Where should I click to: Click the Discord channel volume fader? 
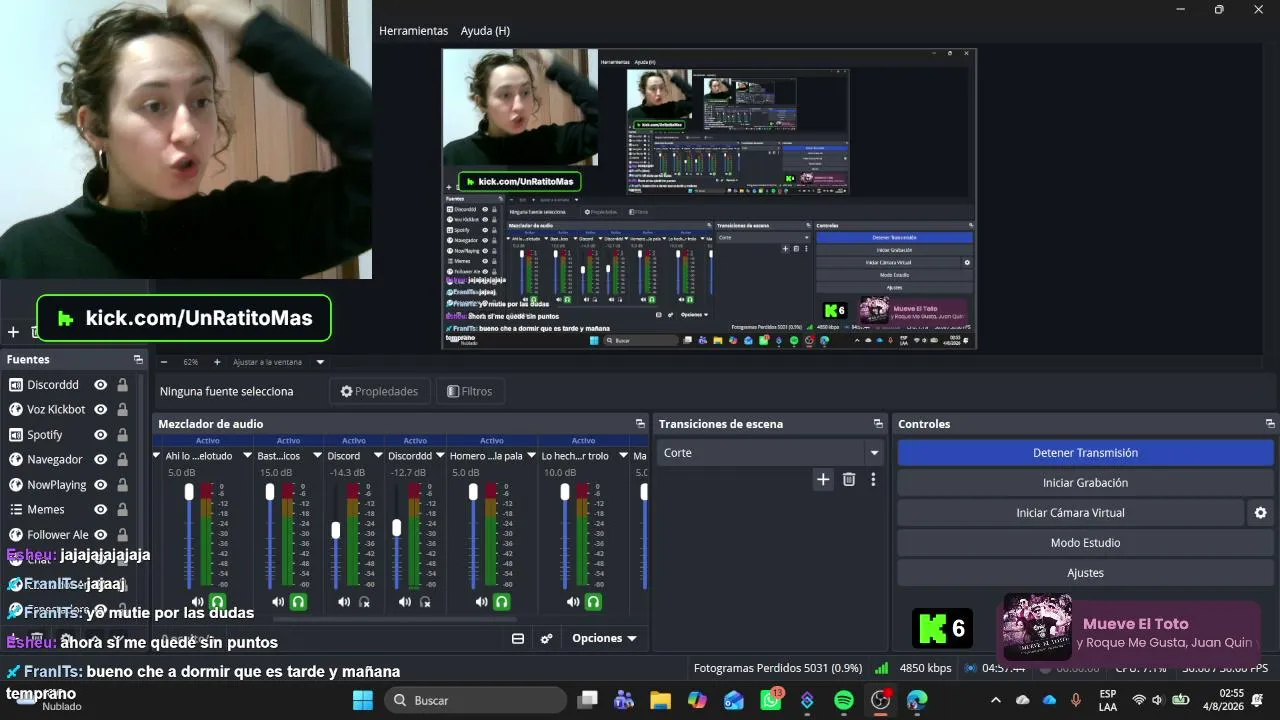336,530
